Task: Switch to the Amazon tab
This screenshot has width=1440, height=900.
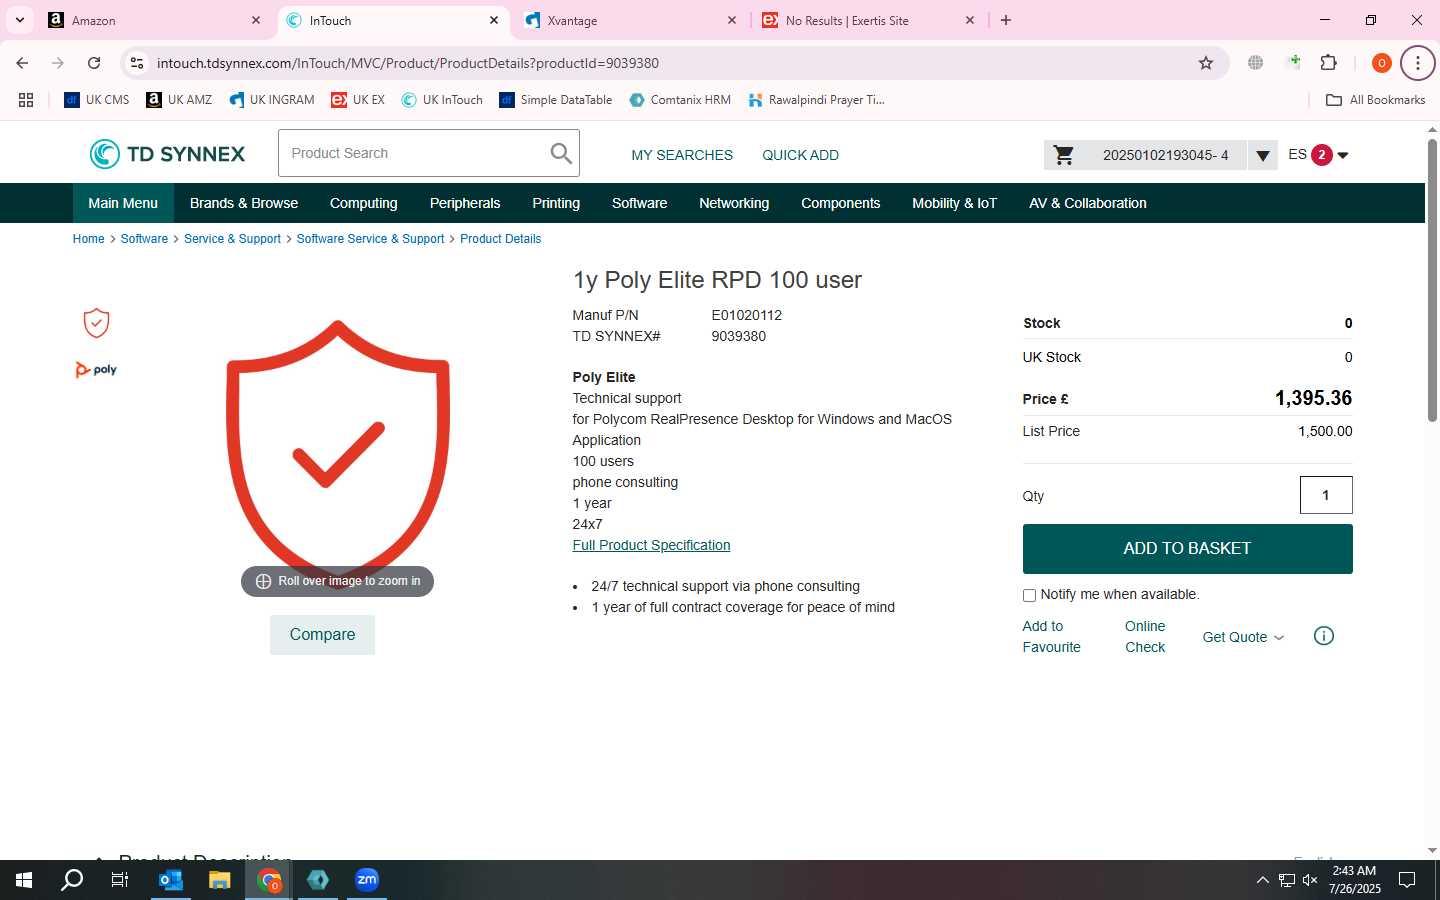Action: tap(155, 20)
